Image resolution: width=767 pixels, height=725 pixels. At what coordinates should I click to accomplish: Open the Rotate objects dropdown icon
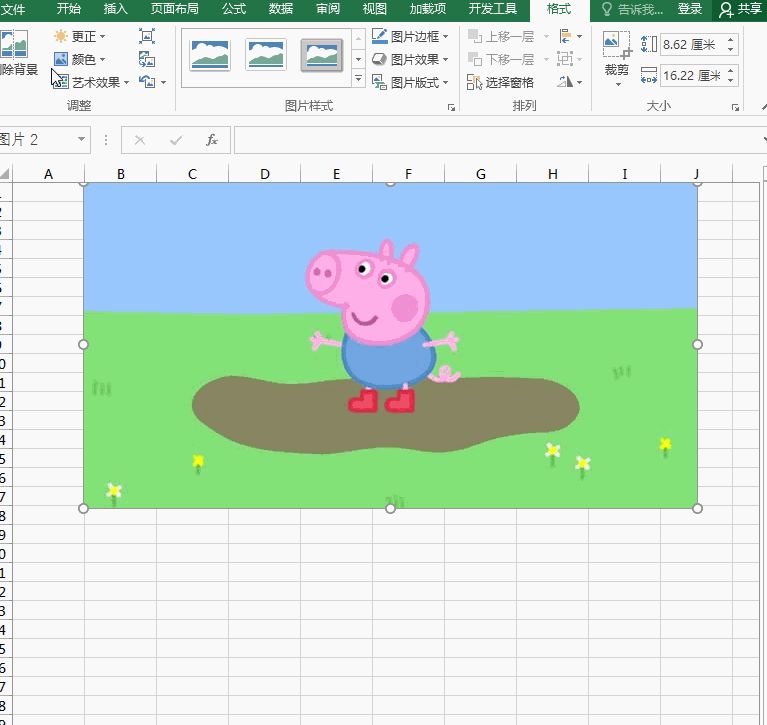(x=570, y=82)
